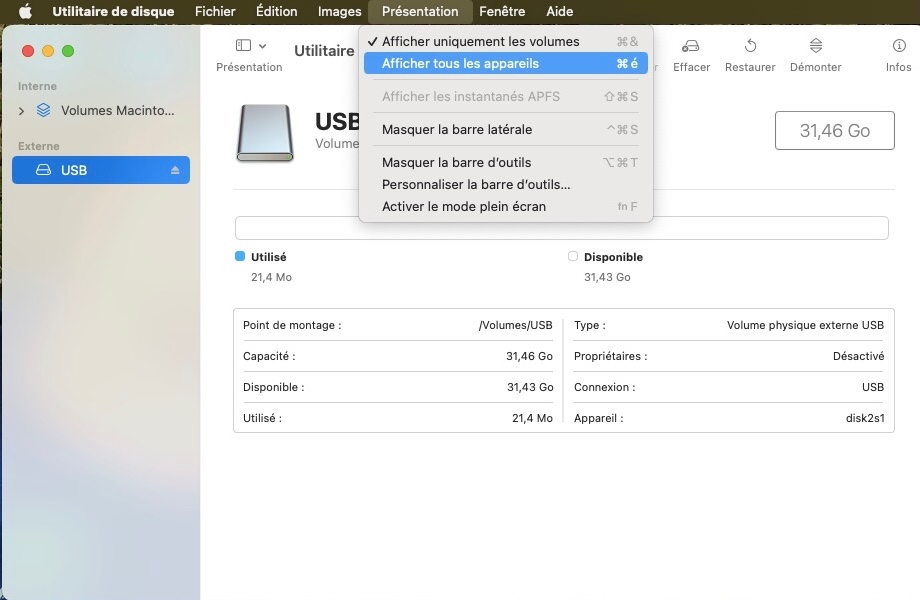This screenshot has height=600, width=920.
Task: Click the Démonter toolbar icon
Action: pyautogui.click(x=815, y=47)
